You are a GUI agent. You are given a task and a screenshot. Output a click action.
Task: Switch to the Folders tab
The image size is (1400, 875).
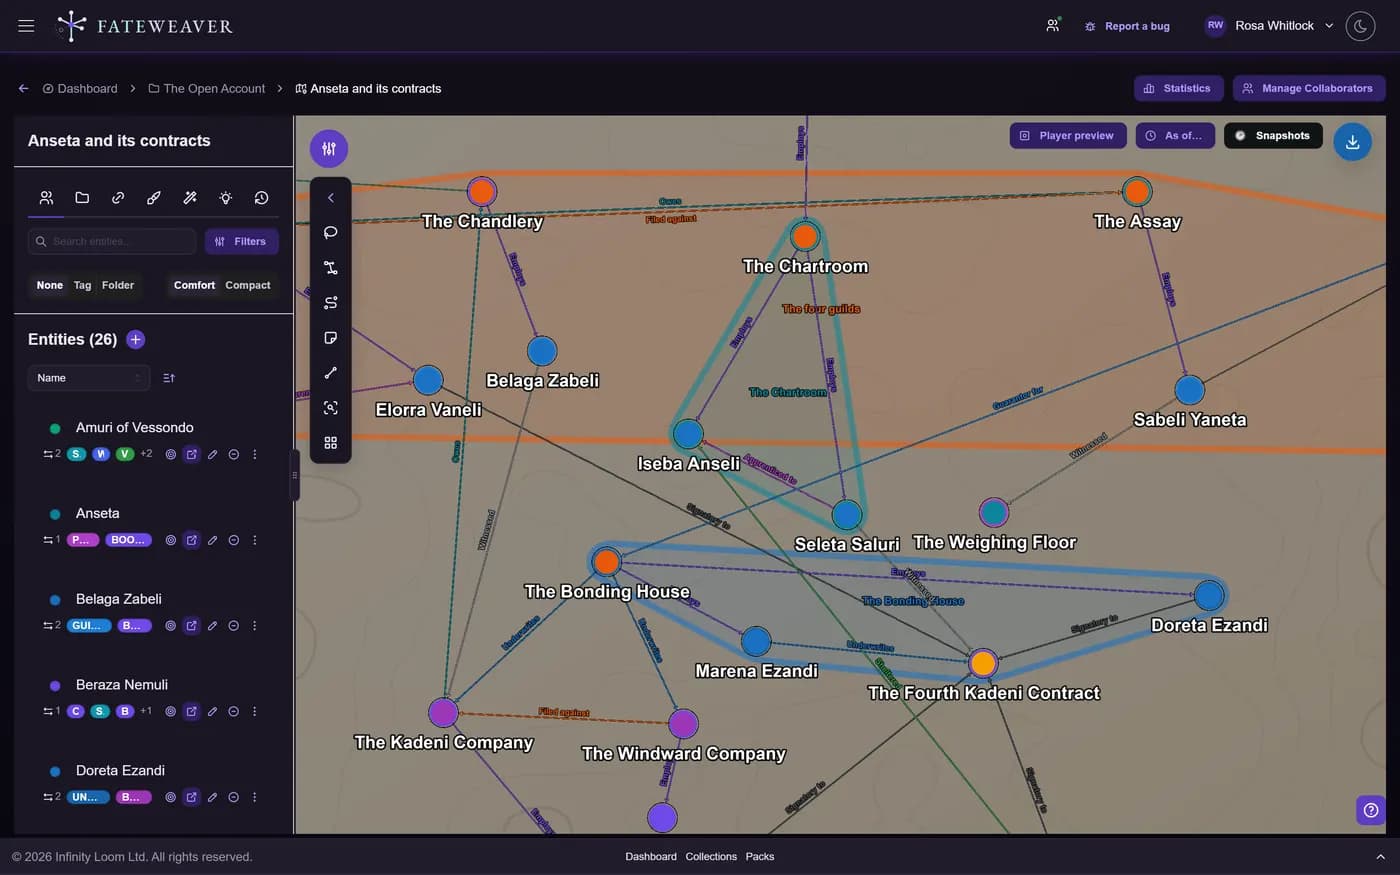click(x=82, y=198)
